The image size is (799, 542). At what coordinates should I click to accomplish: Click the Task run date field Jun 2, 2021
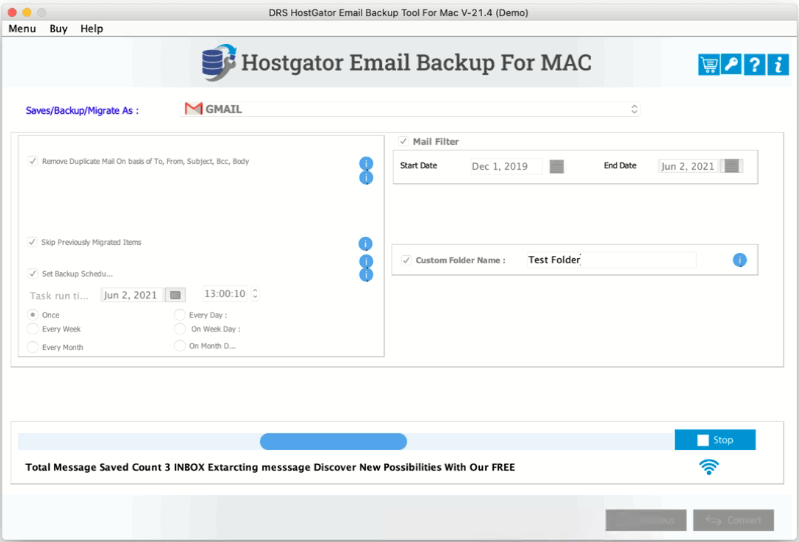[132, 295]
